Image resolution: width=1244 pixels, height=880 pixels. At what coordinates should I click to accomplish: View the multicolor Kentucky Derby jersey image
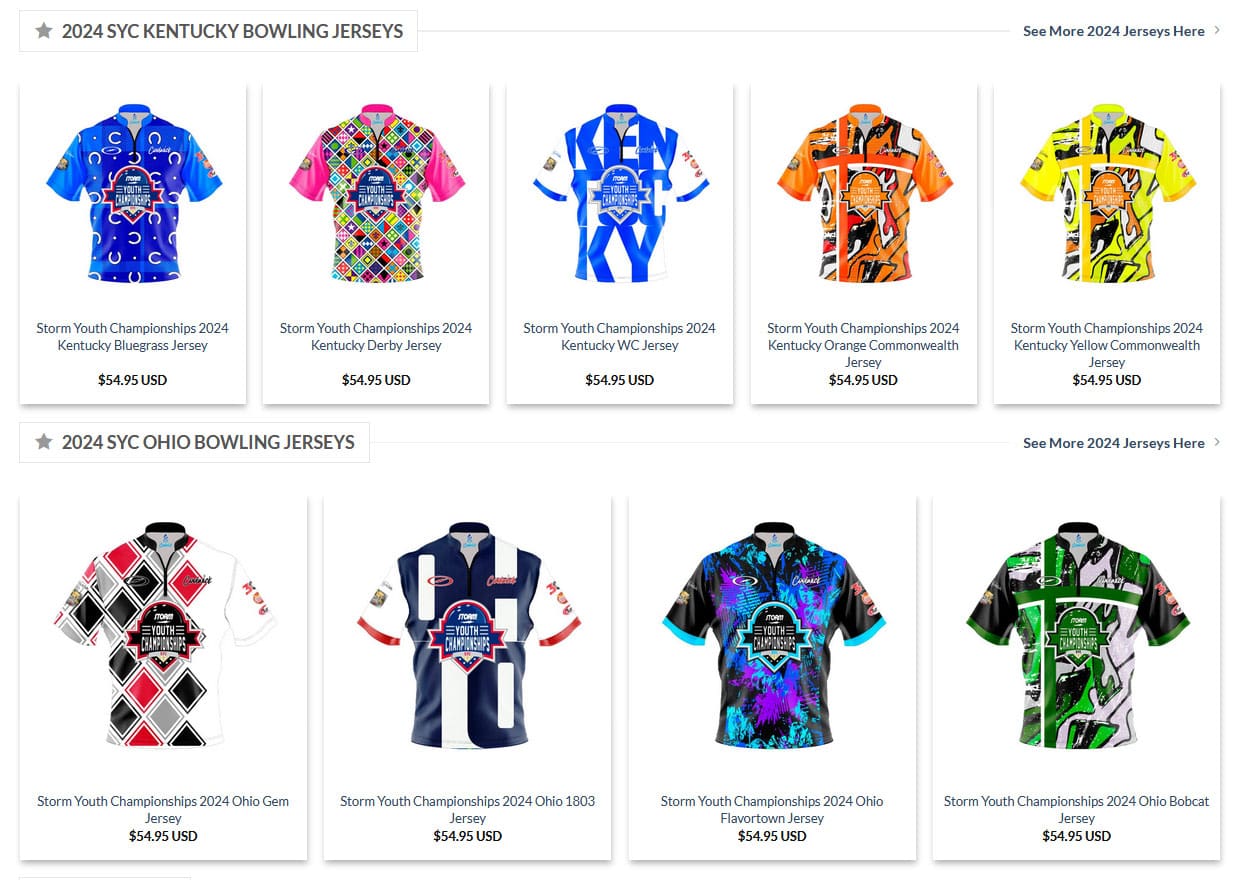(376, 193)
